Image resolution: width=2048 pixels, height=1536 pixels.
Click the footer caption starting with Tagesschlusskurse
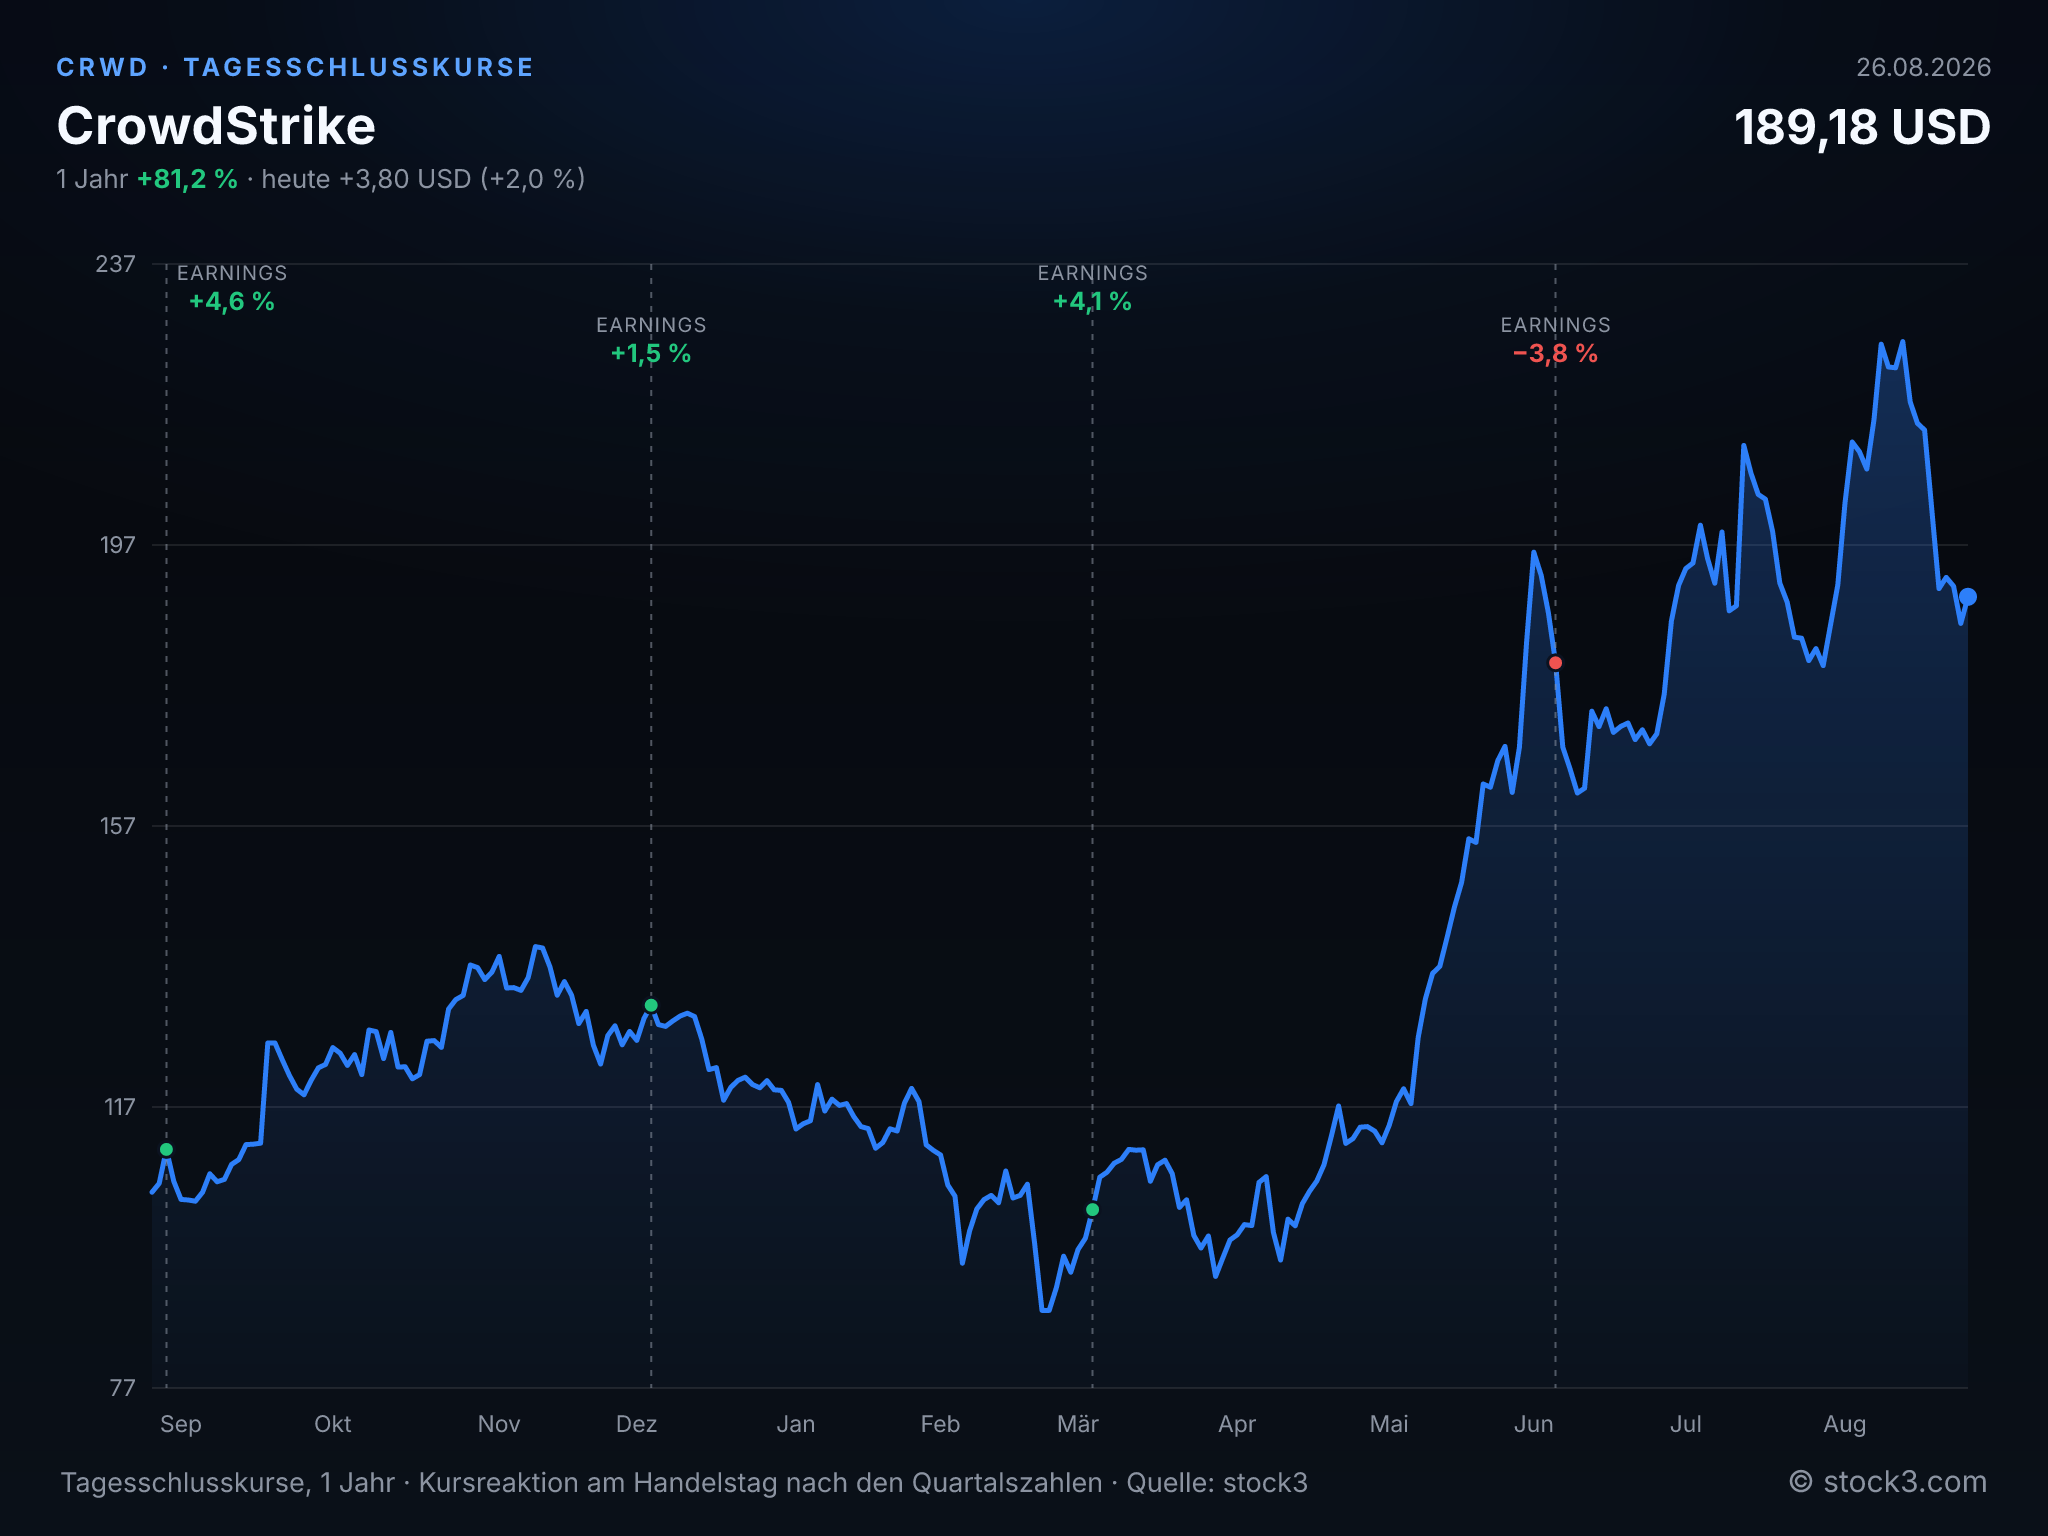[x=684, y=1482]
